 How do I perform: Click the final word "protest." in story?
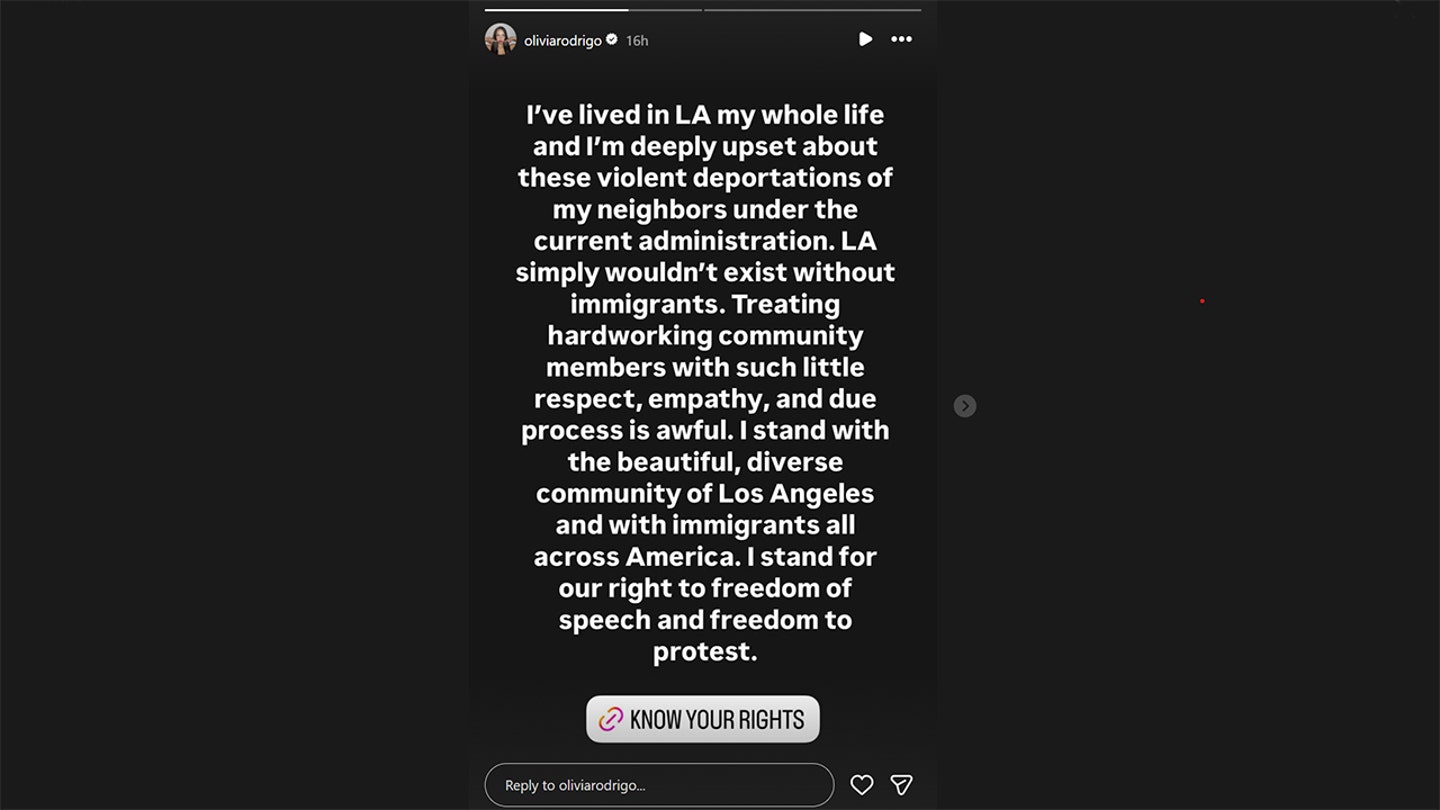pyautogui.click(x=705, y=652)
